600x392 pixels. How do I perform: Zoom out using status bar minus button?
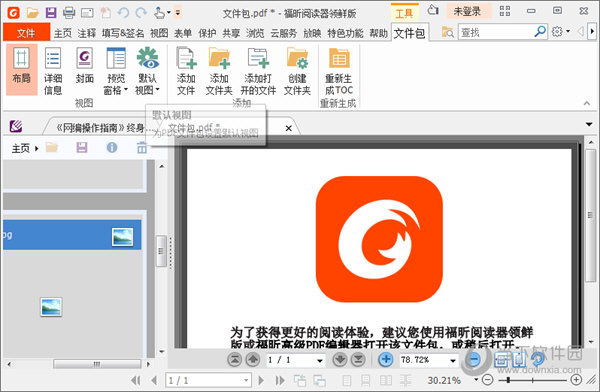click(488, 380)
